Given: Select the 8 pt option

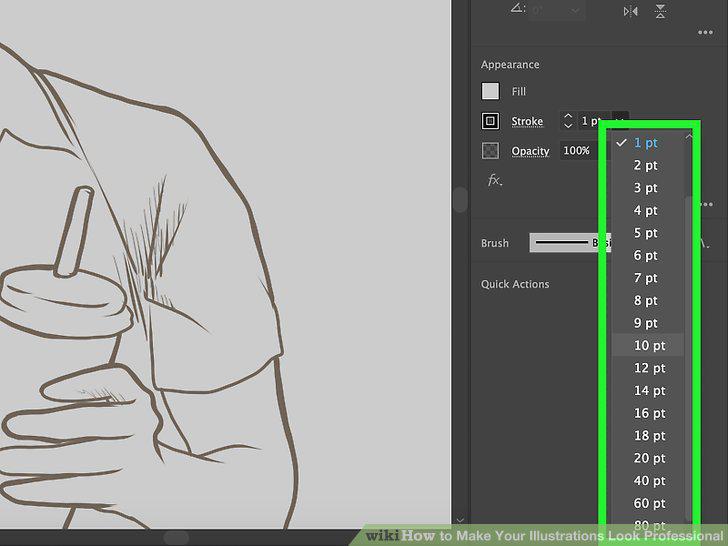Looking at the screenshot, I should pos(648,300).
